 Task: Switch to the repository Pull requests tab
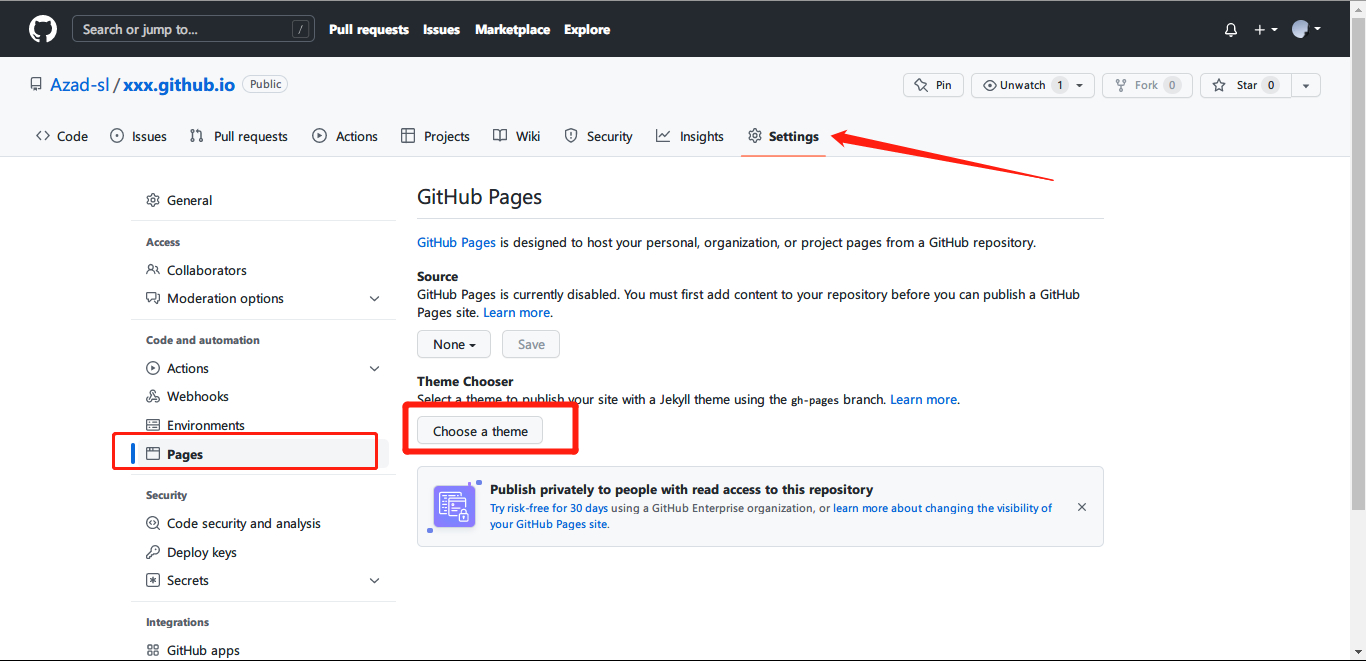(x=238, y=136)
